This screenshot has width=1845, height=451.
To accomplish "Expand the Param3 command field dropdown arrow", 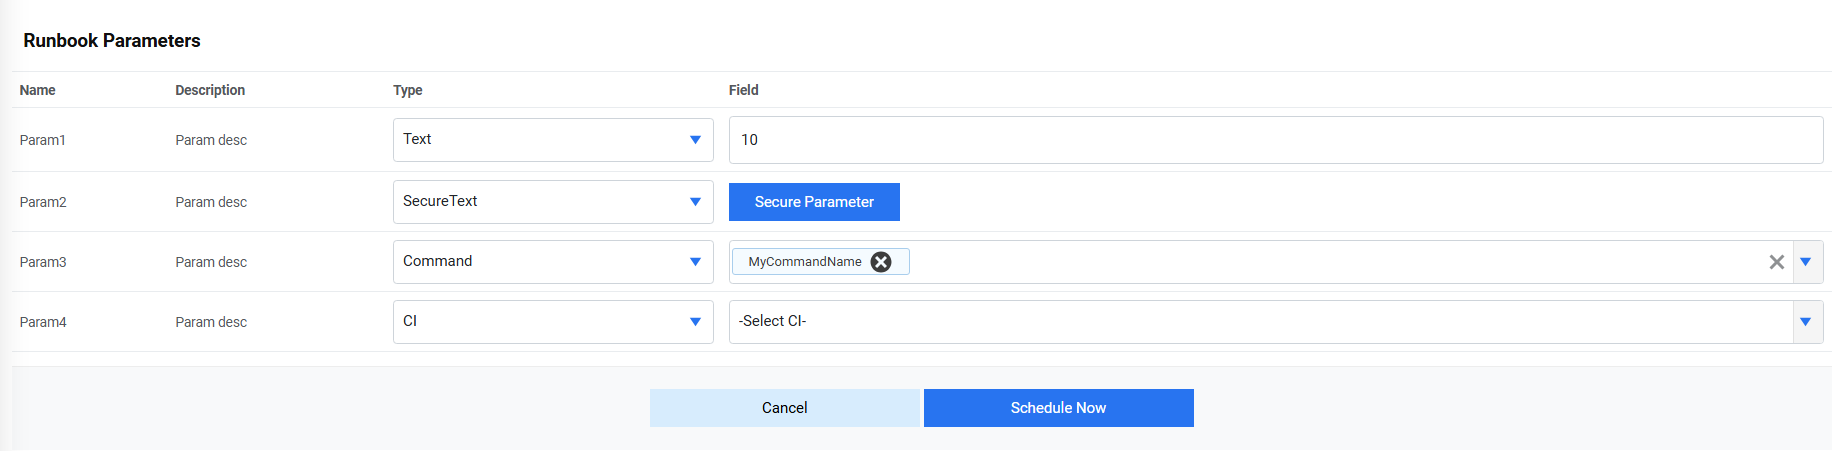I will (x=1806, y=262).
